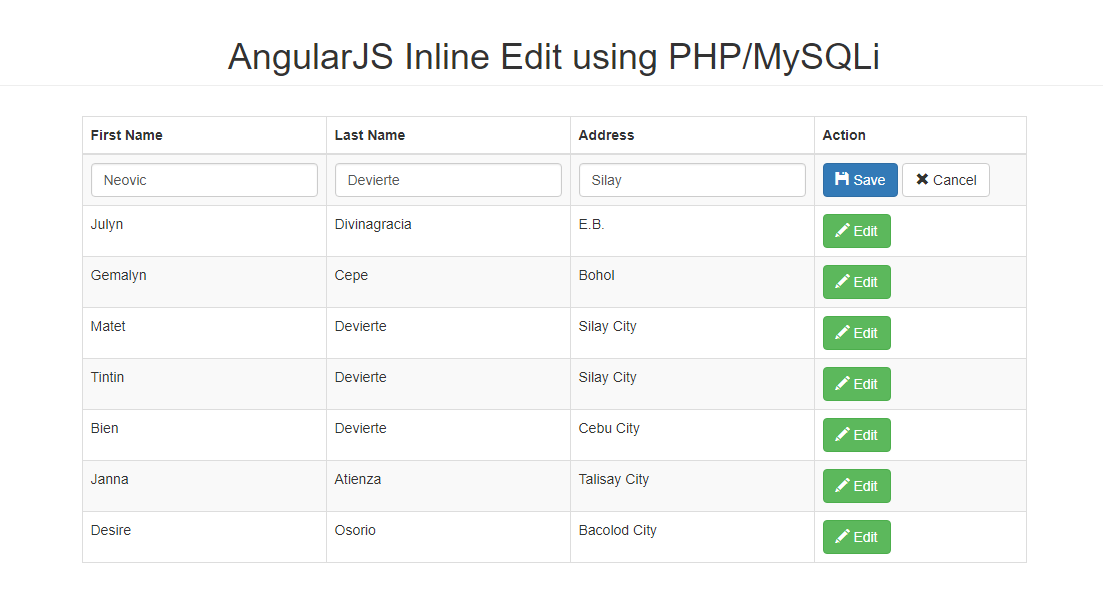Edit the Gemalyn Cepe row
1103x599 pixels.
[x=857, y=282]
